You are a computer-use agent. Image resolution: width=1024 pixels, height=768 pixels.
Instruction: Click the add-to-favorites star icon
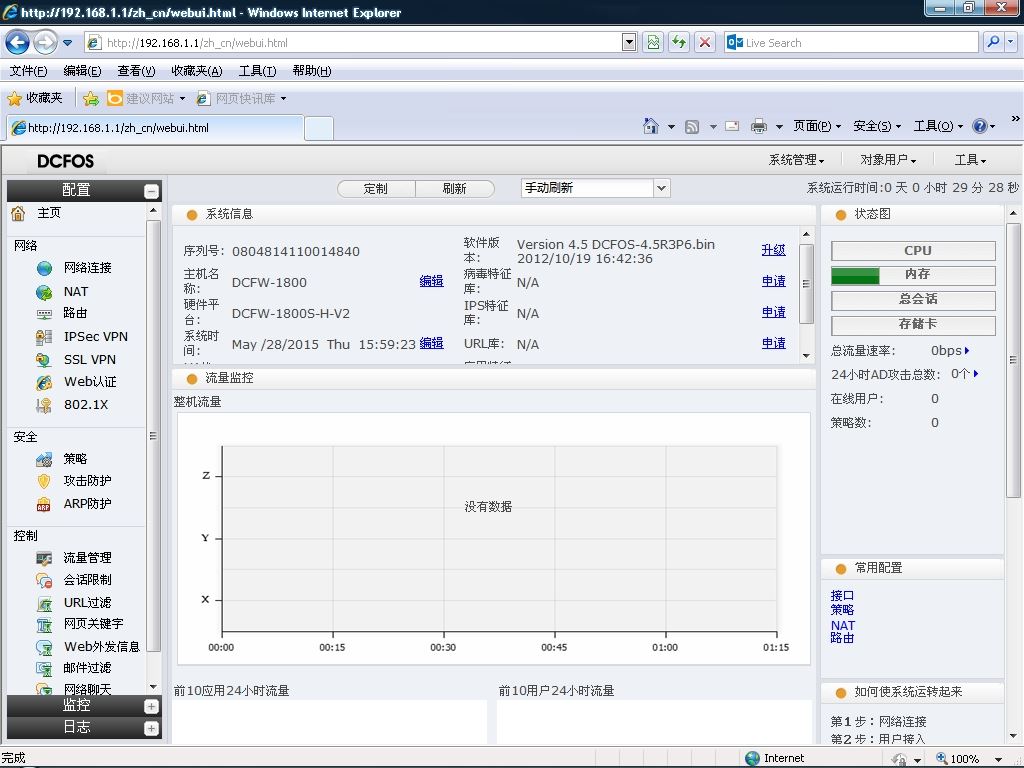(91, 99)
